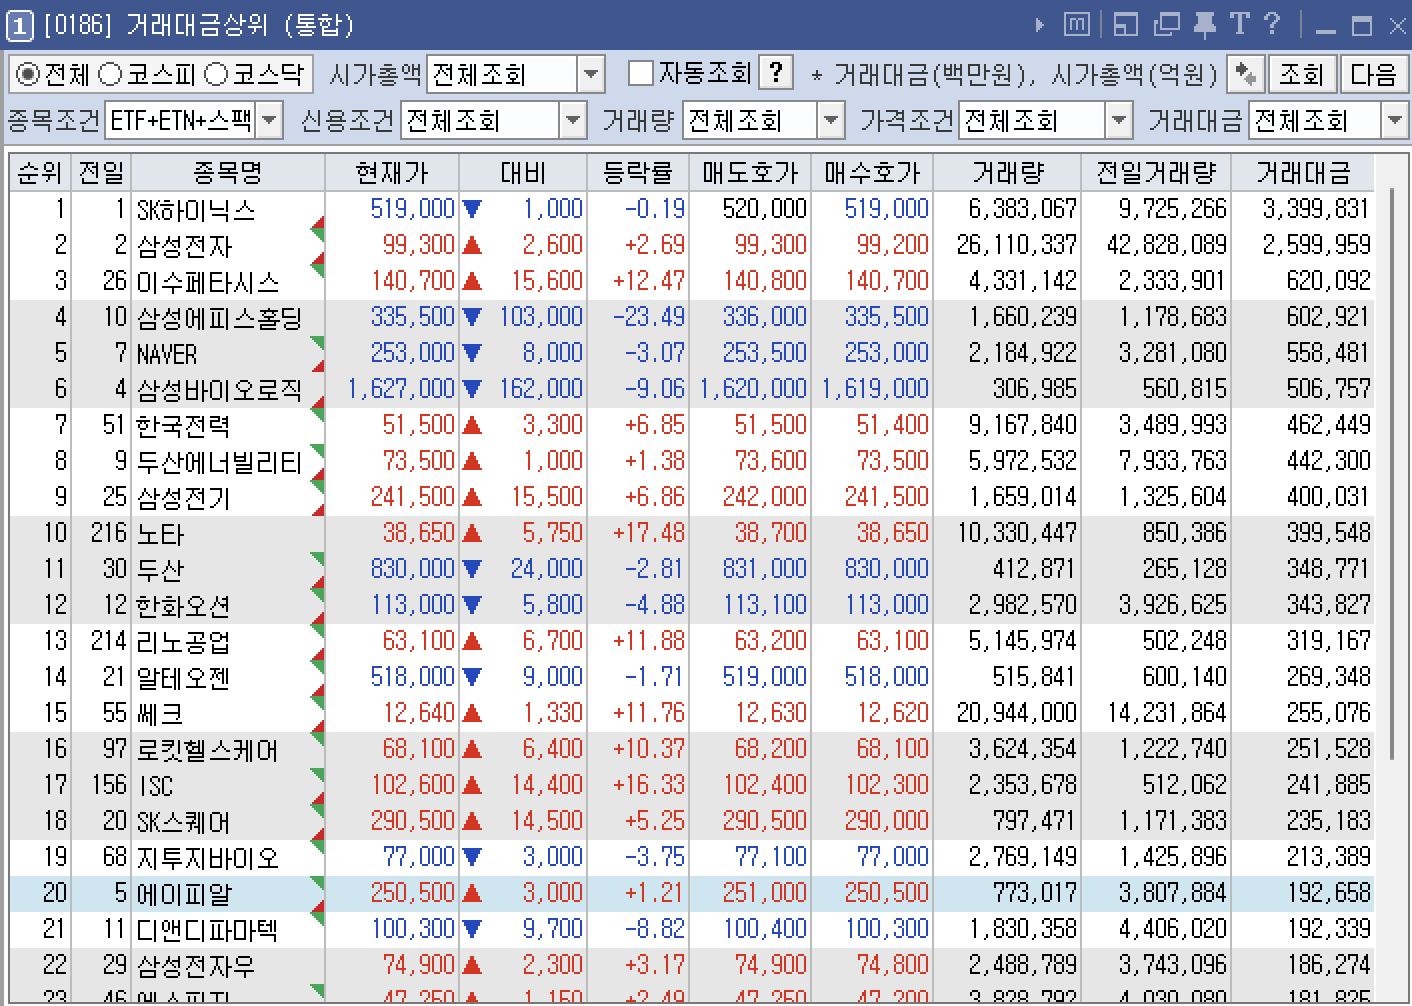The height and width of the screenshot is (1006, 1412).
Task: Click the window layout icon in the title bar
Action: [1126, 24]
